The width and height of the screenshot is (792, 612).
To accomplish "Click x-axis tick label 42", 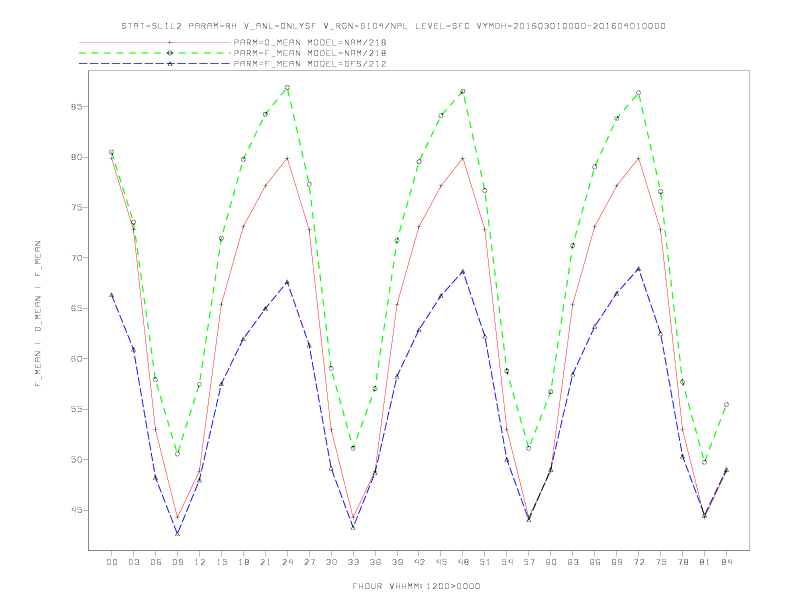I will pos(419,562).
